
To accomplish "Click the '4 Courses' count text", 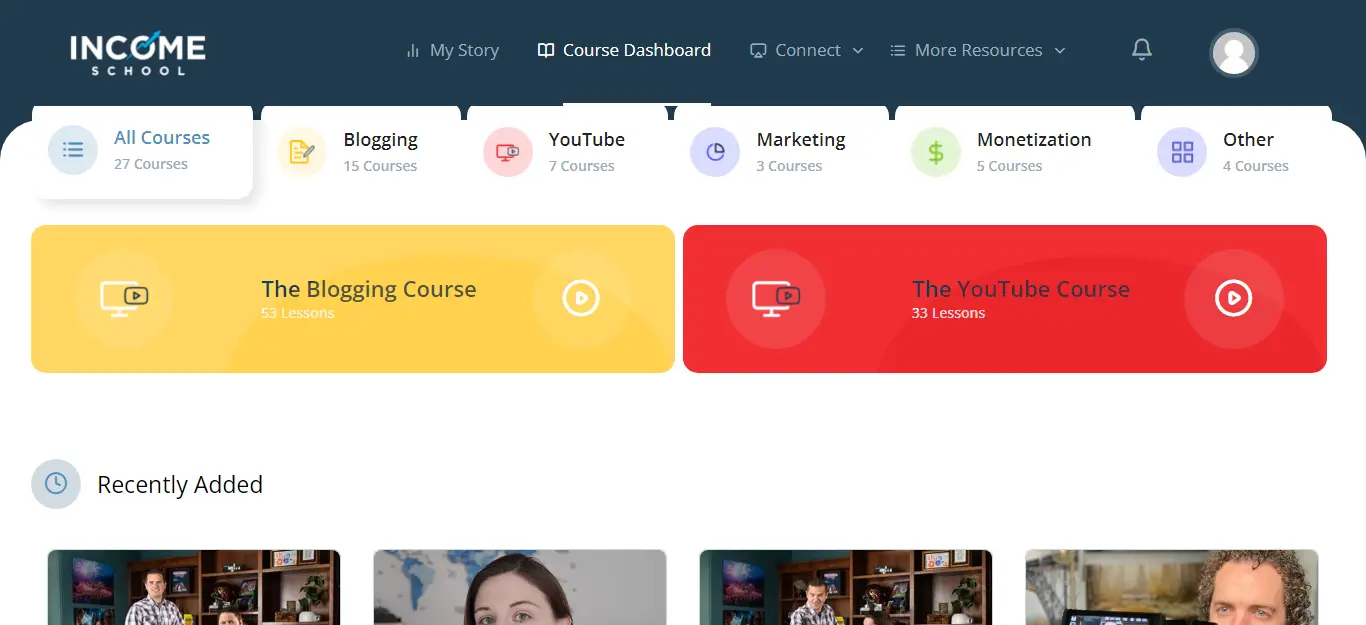I will pyautogui.click(x=1256, y=166).
